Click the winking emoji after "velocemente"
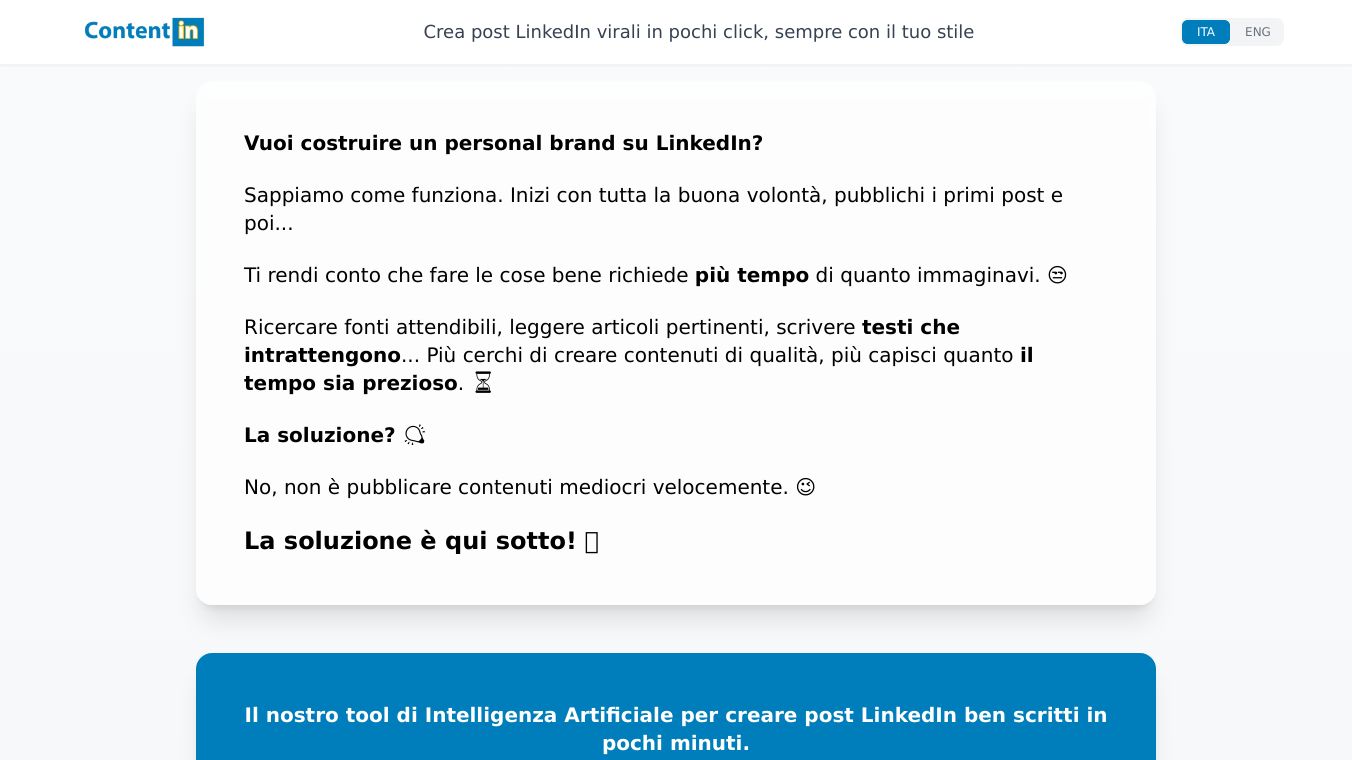This screenshot has height=760, width=1352. coord(805,487)
